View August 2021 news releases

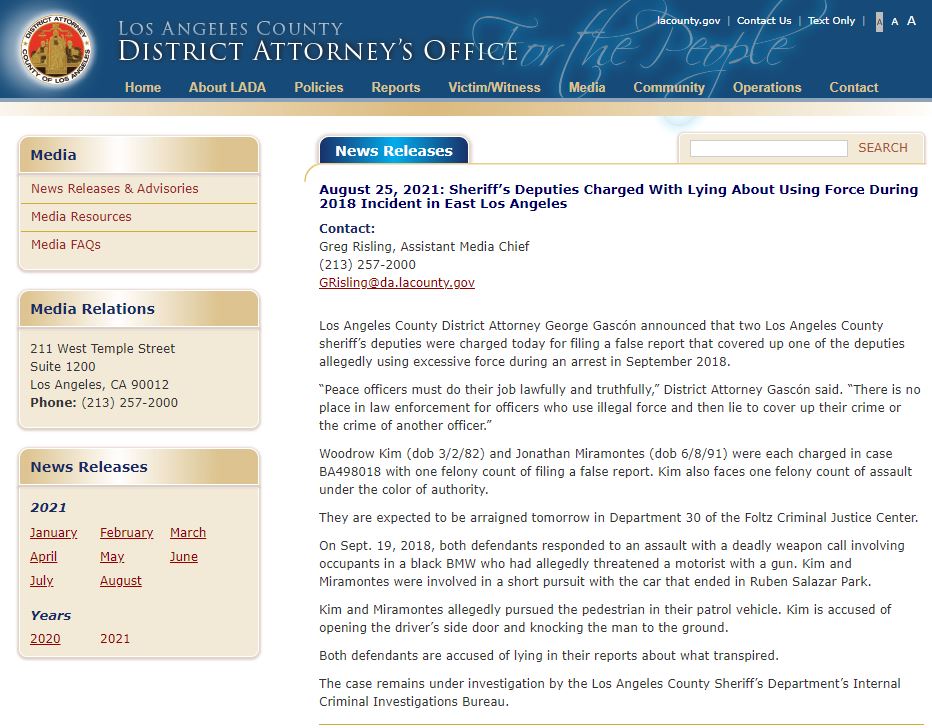(121, 581)
